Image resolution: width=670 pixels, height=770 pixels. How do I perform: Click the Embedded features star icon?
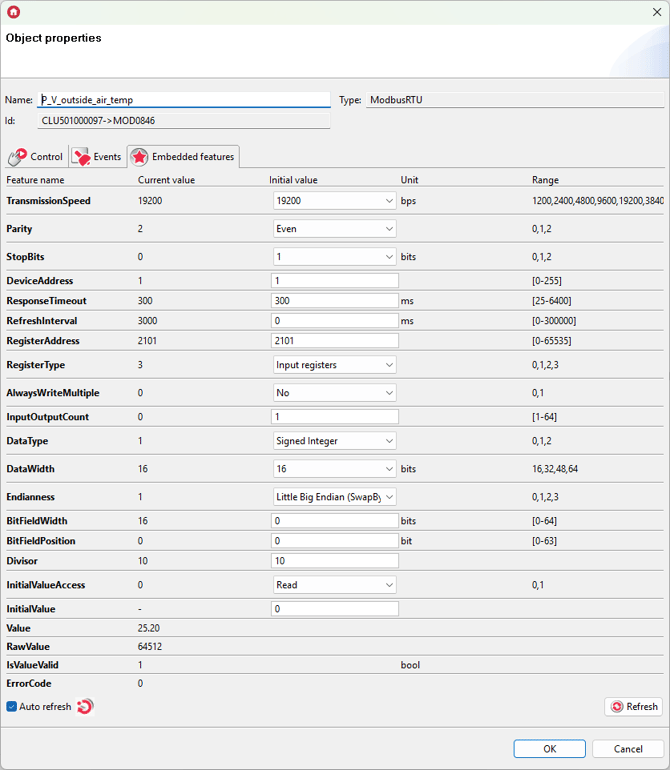138,157
